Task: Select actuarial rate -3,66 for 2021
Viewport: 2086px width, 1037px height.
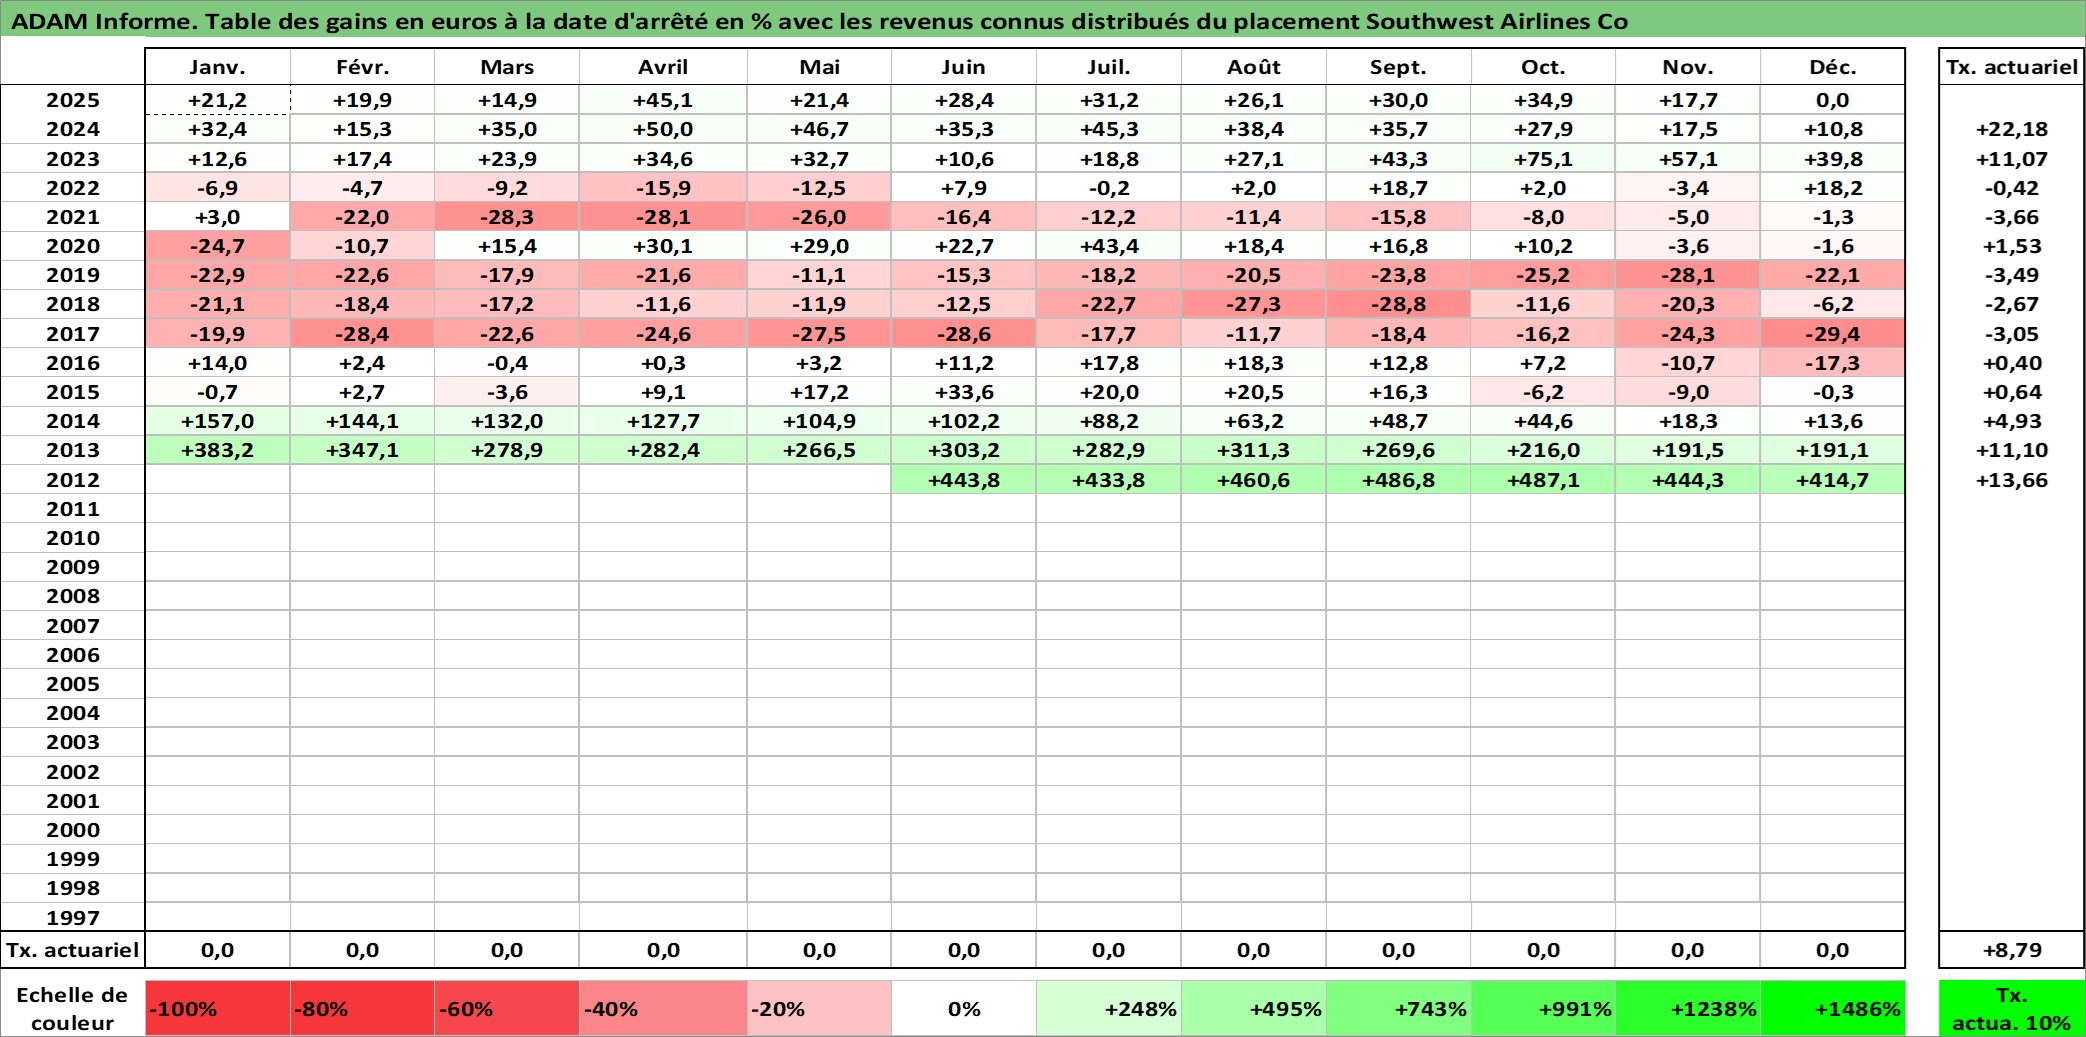Action: [x=2012, y=217]
